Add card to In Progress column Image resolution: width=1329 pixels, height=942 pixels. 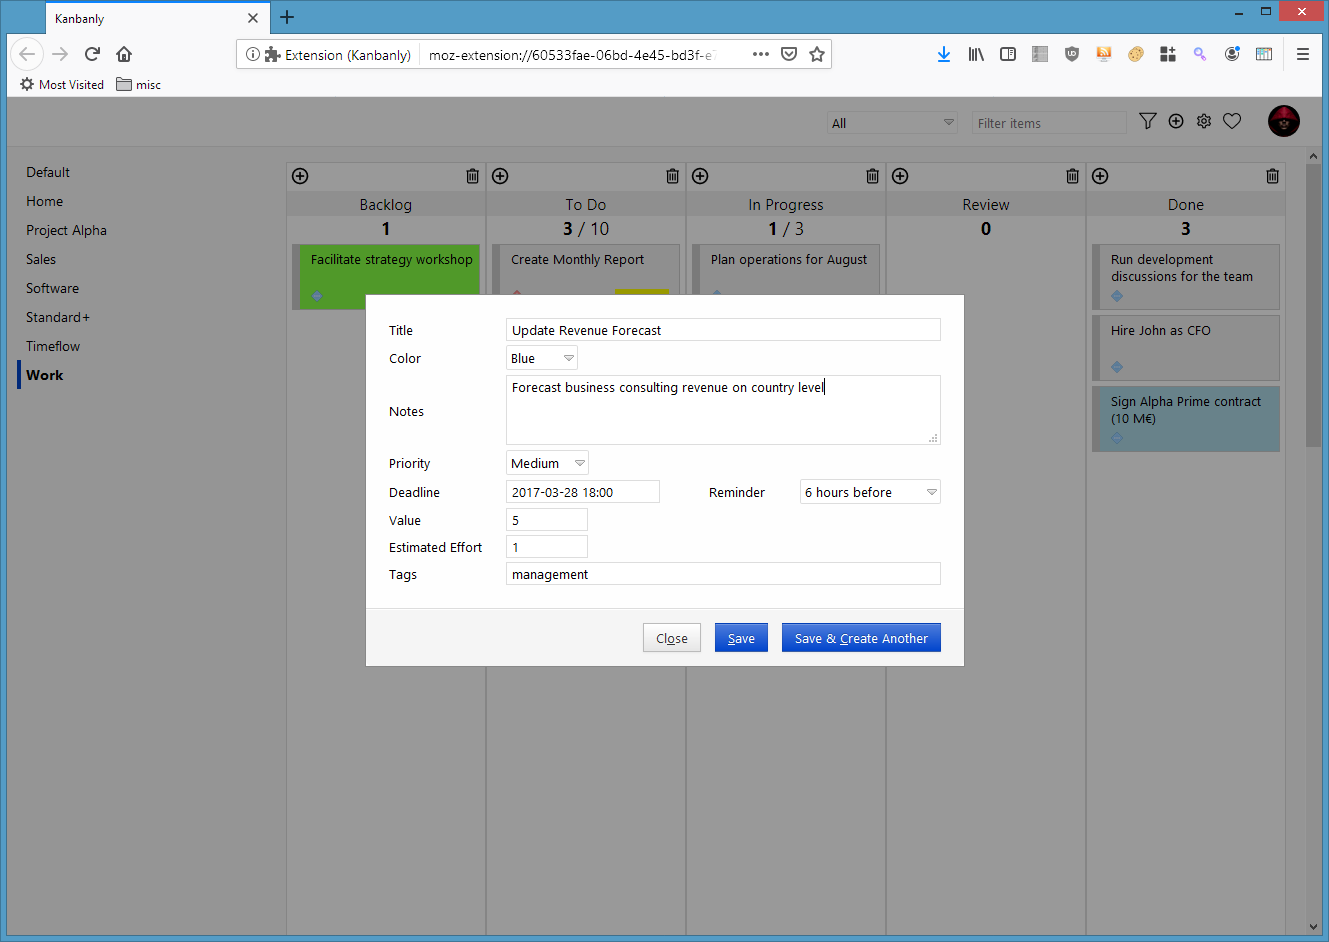coord(700,176)
